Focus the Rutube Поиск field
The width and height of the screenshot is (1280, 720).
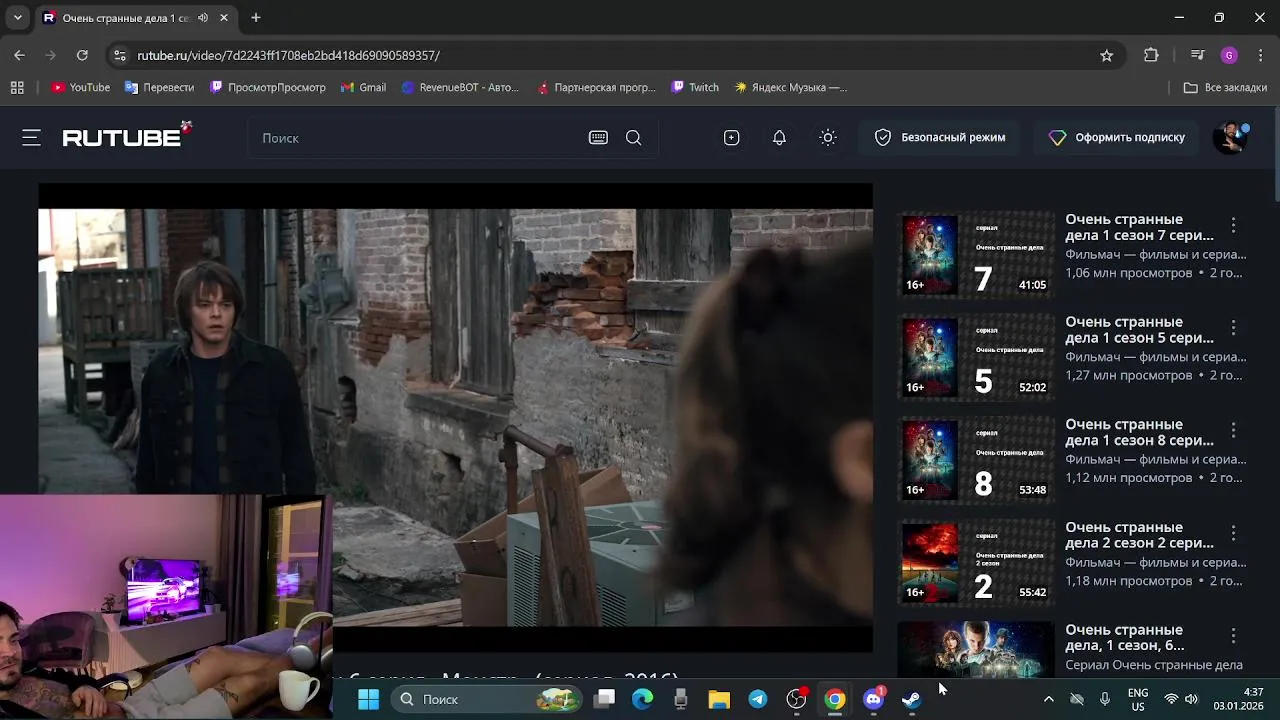tap(420, 138)
